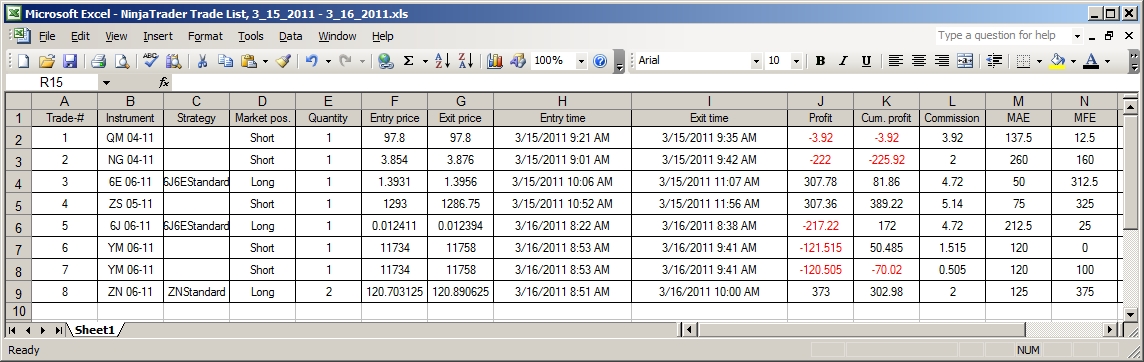Click the Select All corner button

click(x=18, y=101)
